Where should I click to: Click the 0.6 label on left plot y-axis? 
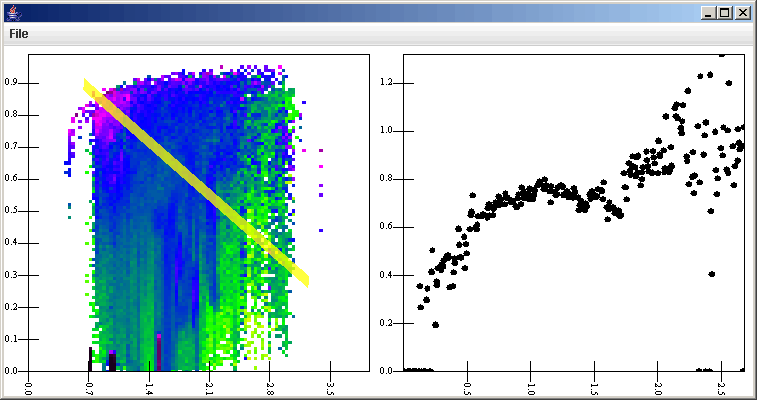[x=12, y=179]
